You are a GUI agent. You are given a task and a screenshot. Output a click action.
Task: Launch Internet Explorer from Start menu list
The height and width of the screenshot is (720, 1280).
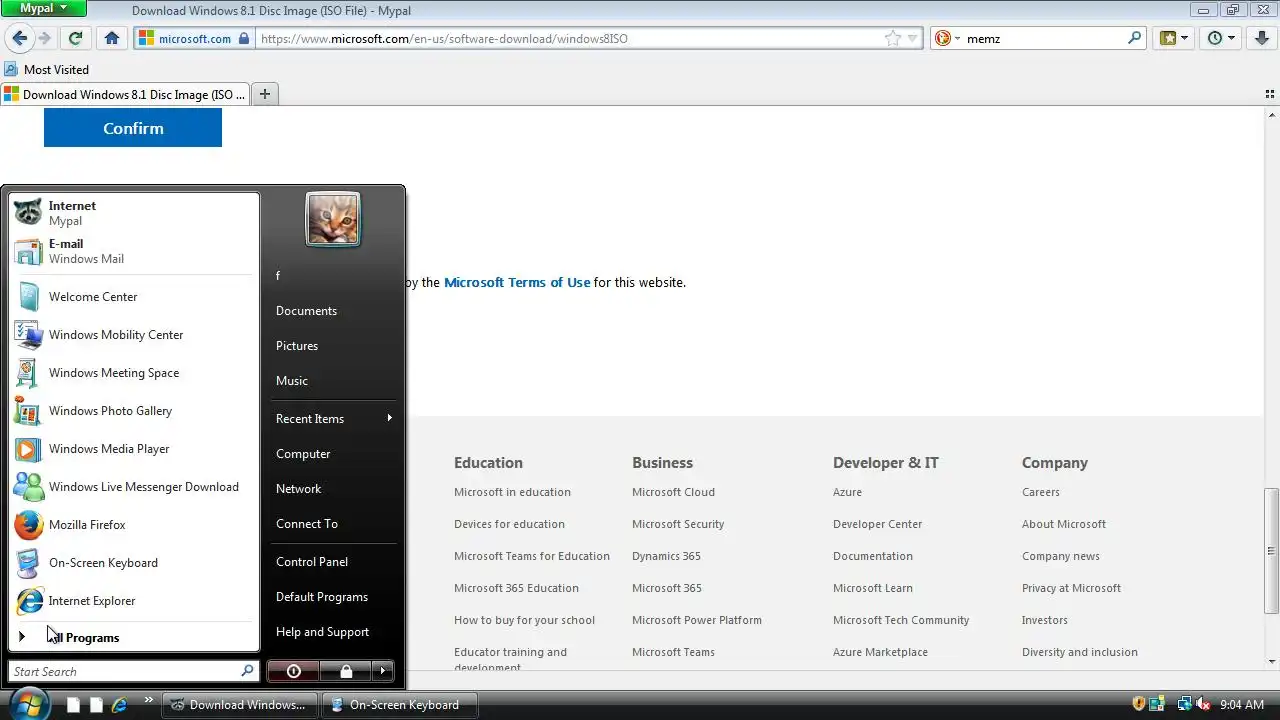click(132, 601)
